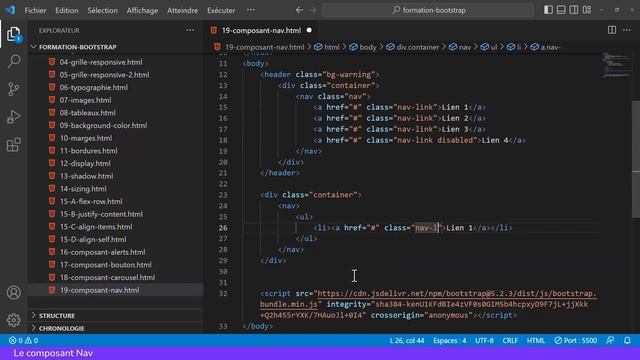Open file 17-composant-bouton.html

(x=105, y=264)
